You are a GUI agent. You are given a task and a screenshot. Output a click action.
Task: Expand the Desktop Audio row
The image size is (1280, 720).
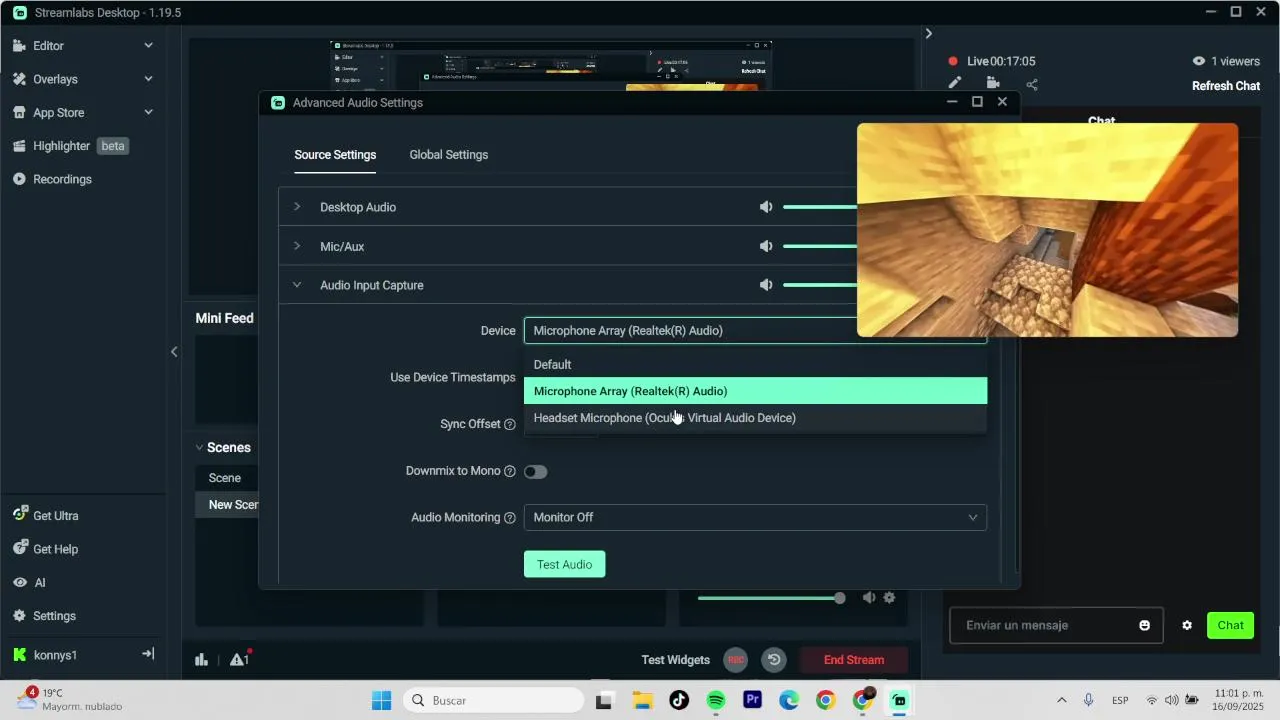(297, 207)
